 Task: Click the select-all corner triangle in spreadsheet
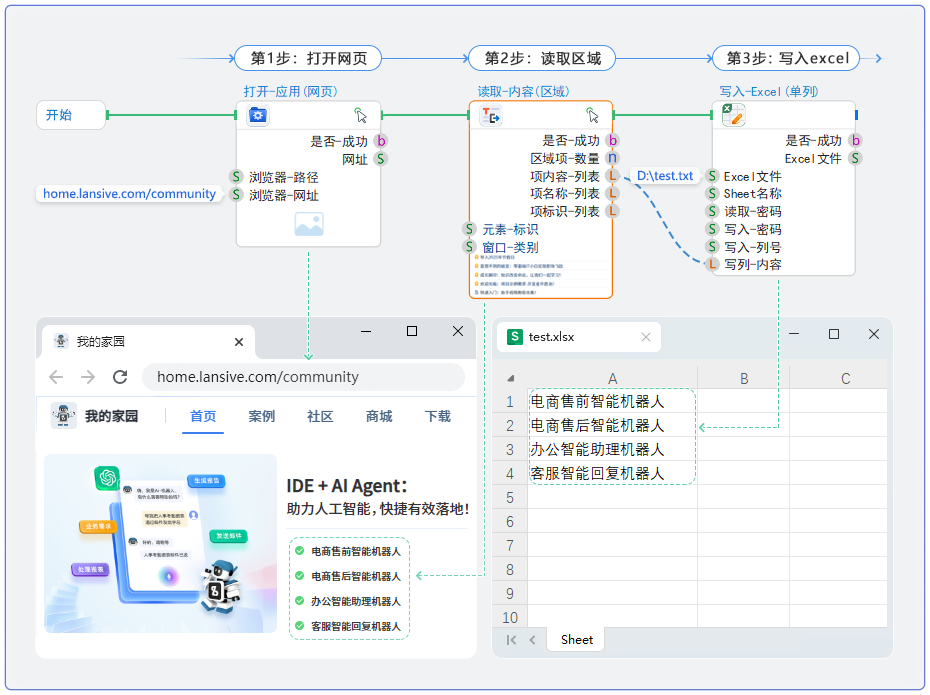(x=511, y=379)
